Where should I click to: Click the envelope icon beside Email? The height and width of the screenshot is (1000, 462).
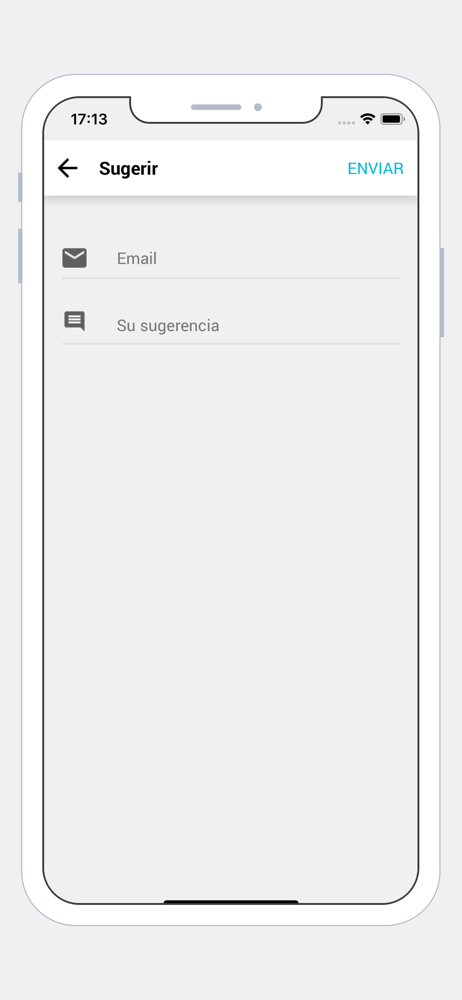[74, 258]
